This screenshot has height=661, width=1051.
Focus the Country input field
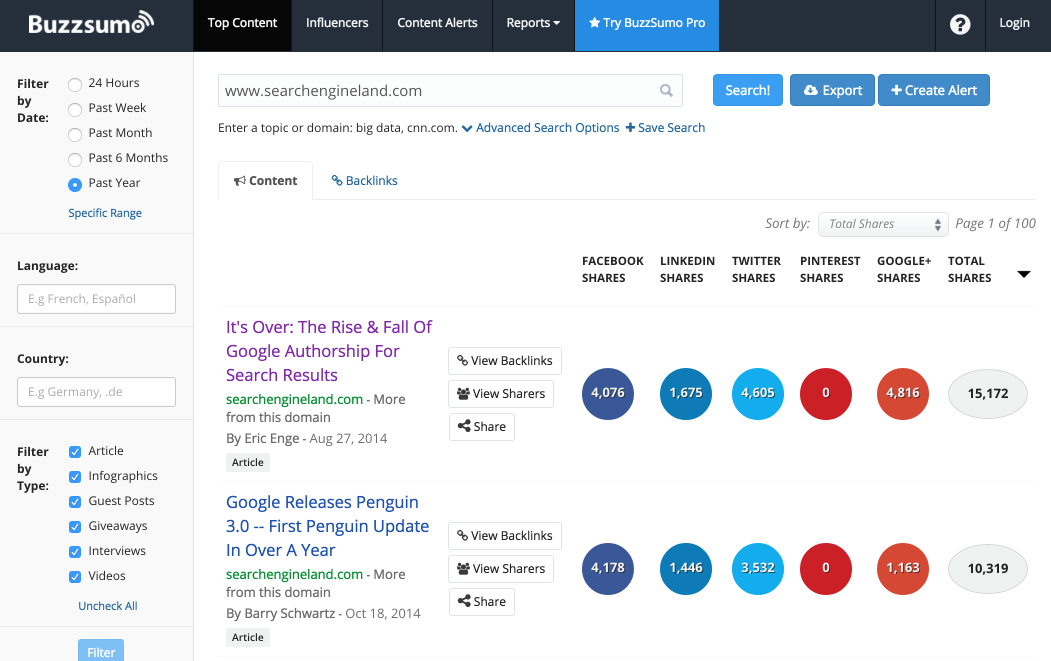[x=97, y=392]
